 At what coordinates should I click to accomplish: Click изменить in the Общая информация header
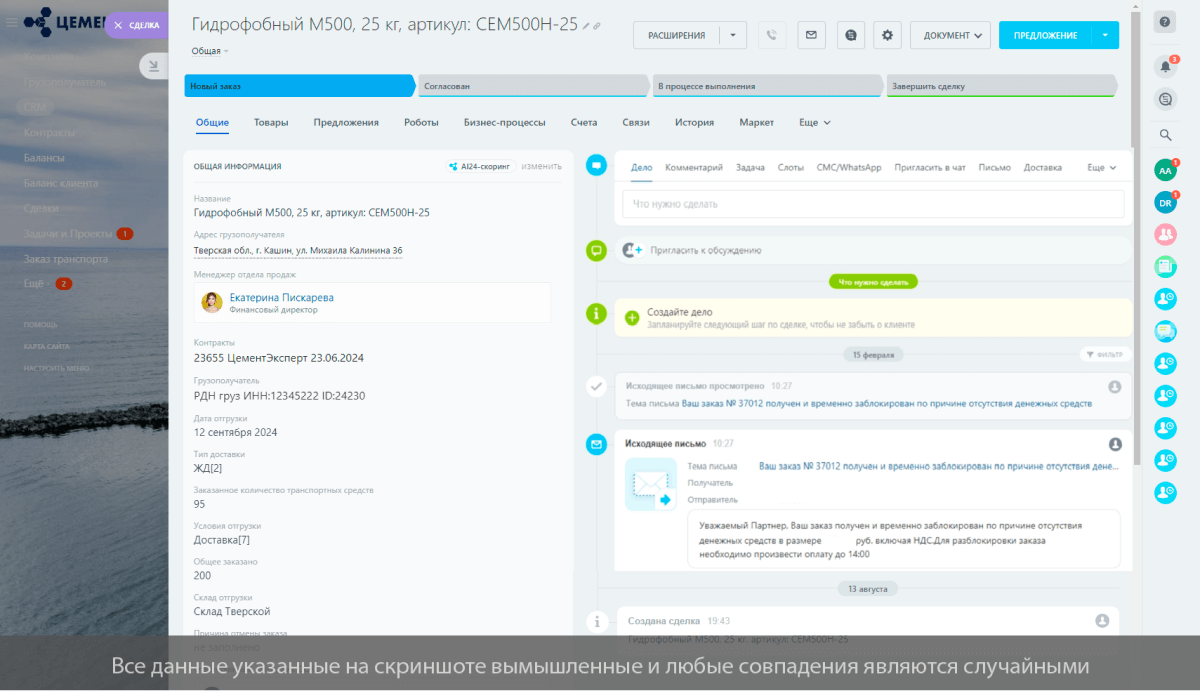click(541, 166)
